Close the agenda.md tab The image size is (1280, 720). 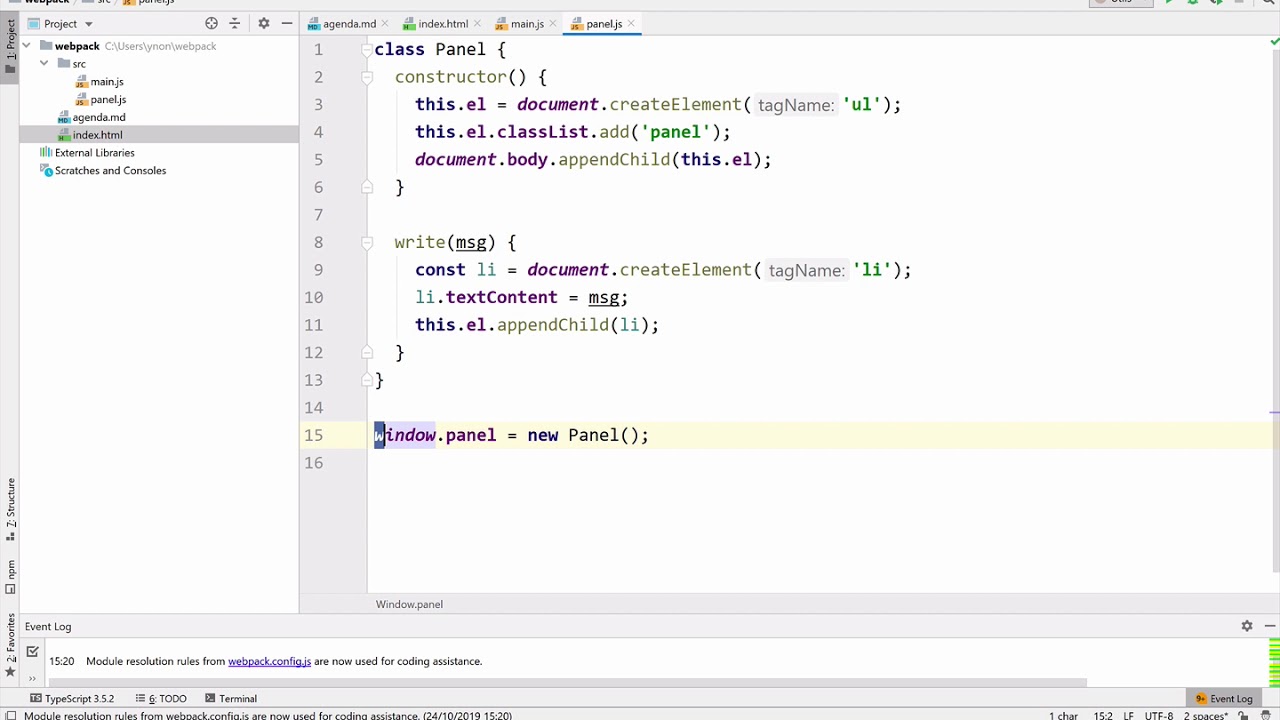point(387,24)
